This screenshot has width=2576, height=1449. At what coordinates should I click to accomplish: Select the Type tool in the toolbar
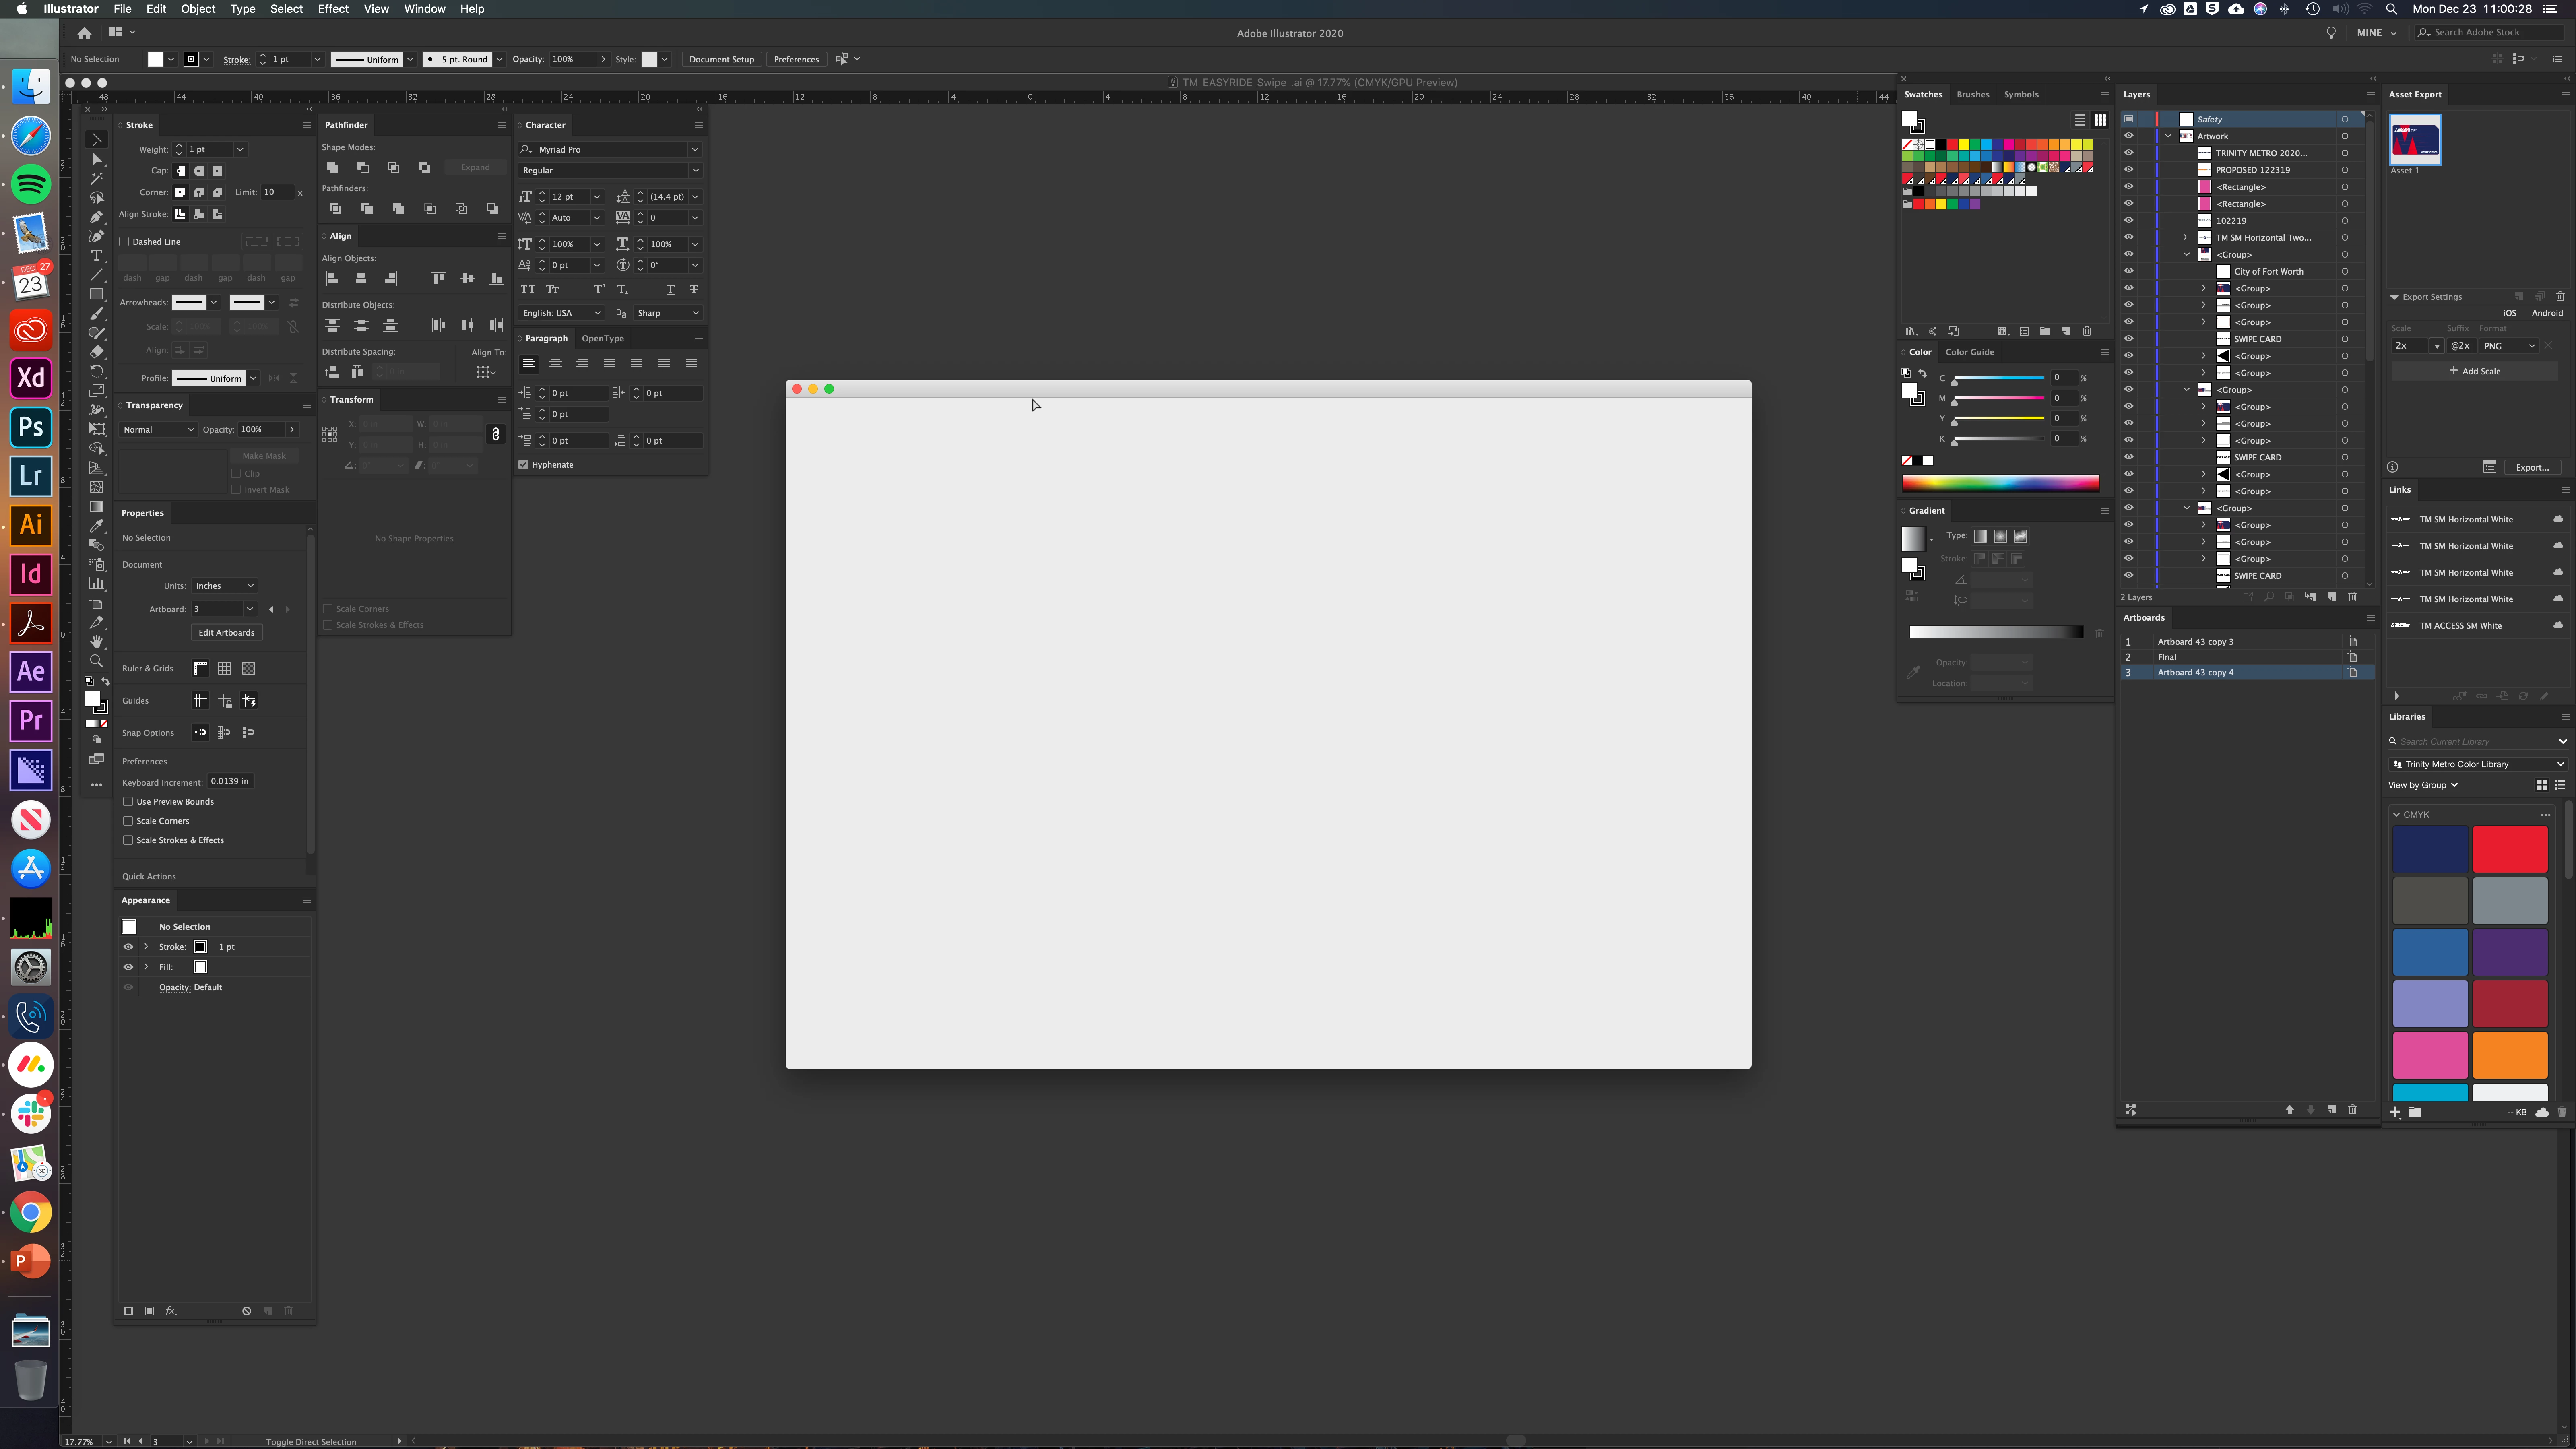click(x=97, y=256)
